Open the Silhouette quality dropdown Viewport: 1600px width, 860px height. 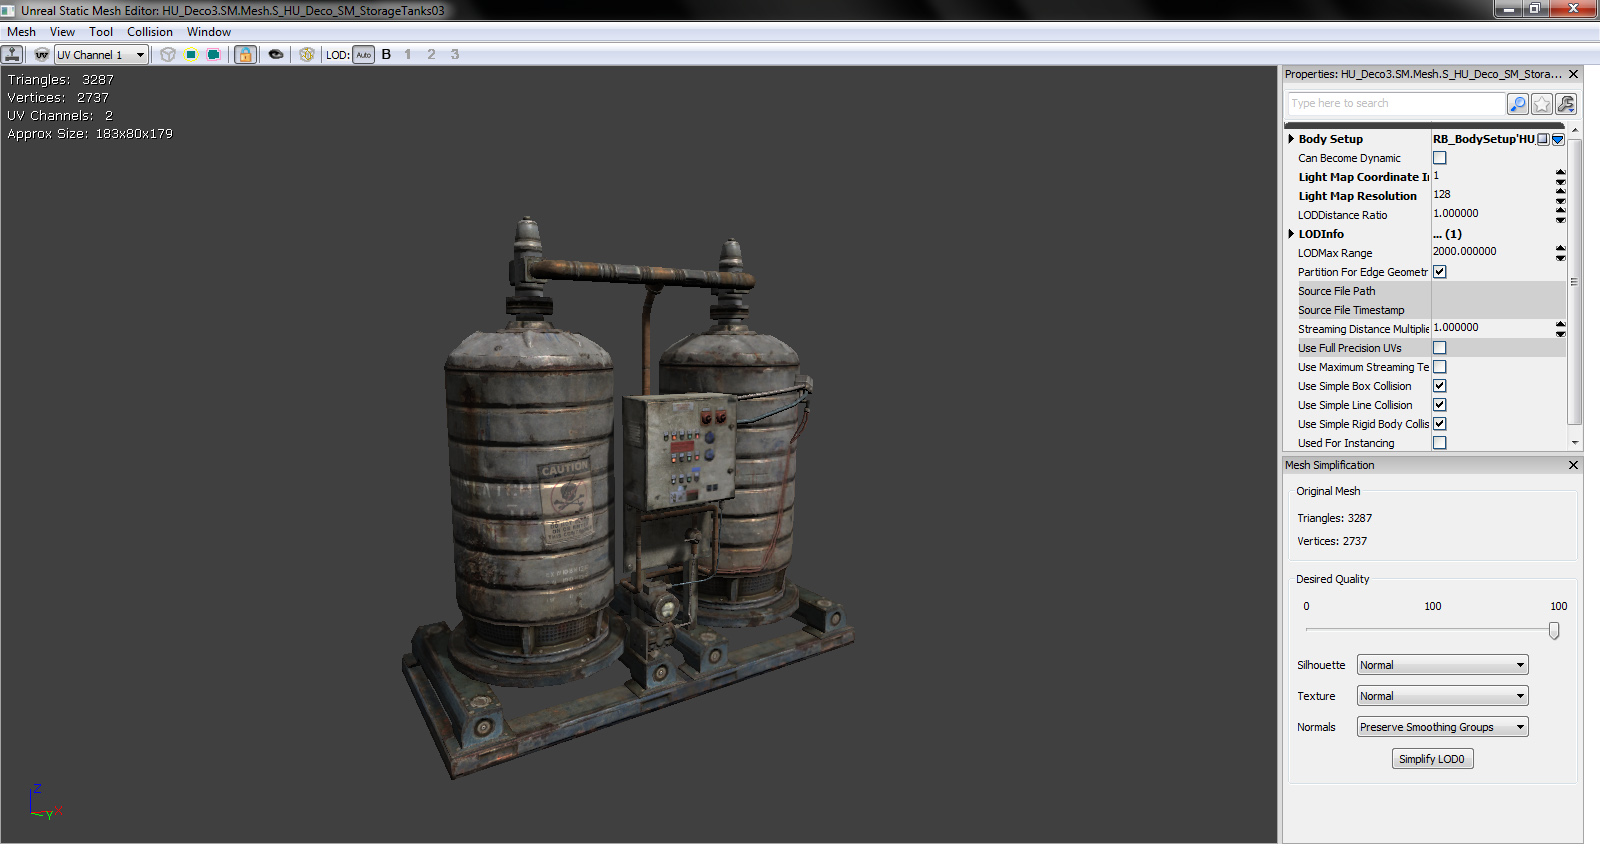[x=1442, y=665]
